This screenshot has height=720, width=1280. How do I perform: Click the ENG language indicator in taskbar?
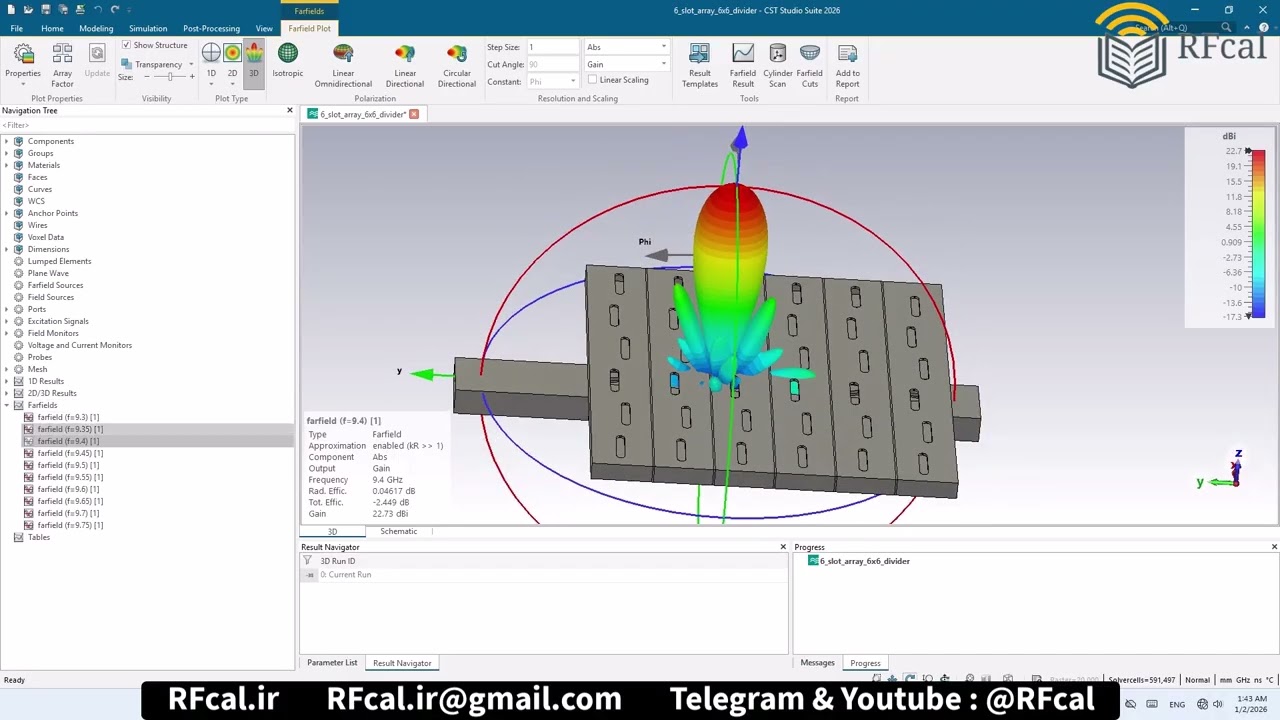[1177, 704]
